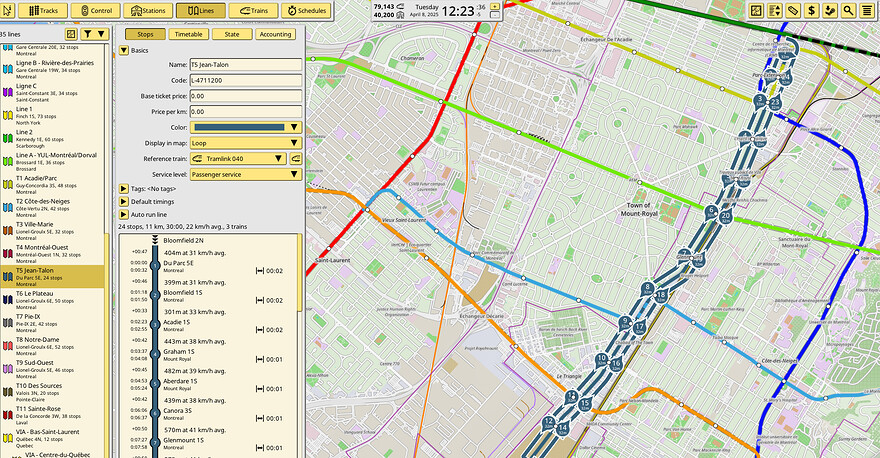Decrease game speed with minus button
The width and height of the screenshot is (880, 458).
coord(494,15)
